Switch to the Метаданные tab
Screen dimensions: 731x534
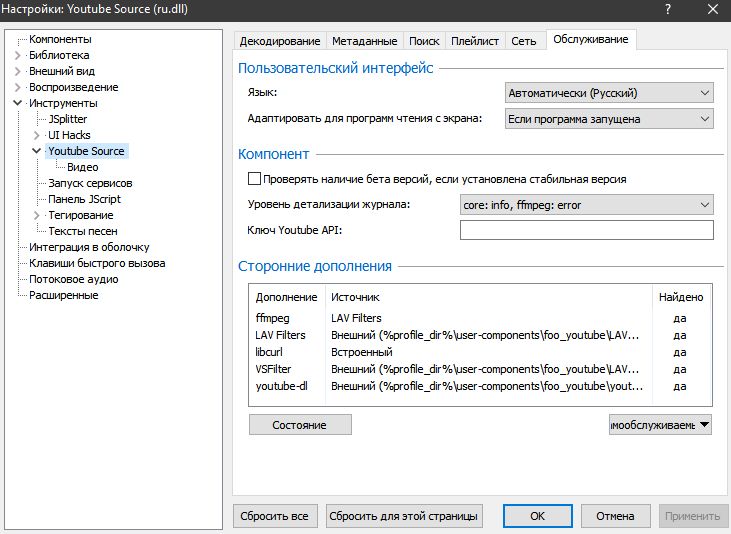pyautogui.click(x=365, y=41)
